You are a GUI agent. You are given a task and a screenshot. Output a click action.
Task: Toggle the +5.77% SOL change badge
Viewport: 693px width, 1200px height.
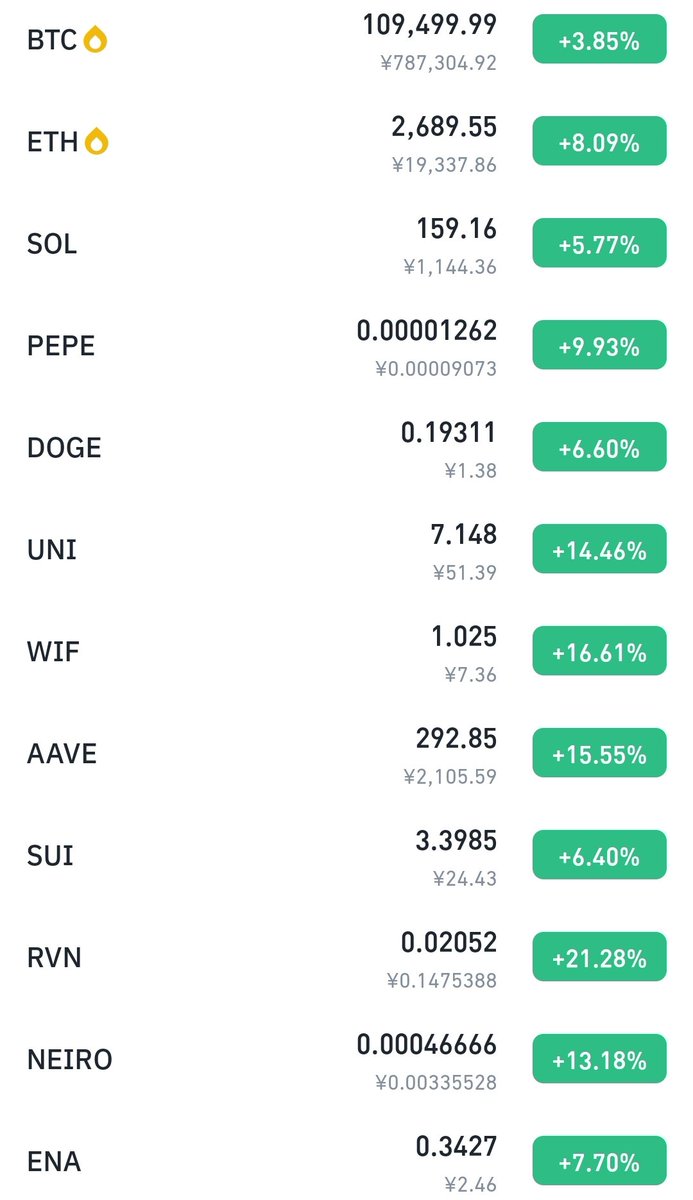pos(599,245)
